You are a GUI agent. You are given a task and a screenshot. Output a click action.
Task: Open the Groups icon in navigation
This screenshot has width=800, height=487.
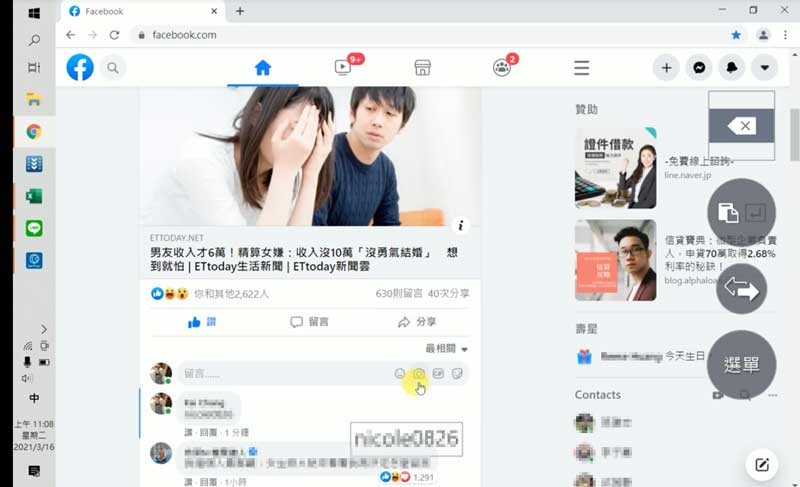[501, 68]
